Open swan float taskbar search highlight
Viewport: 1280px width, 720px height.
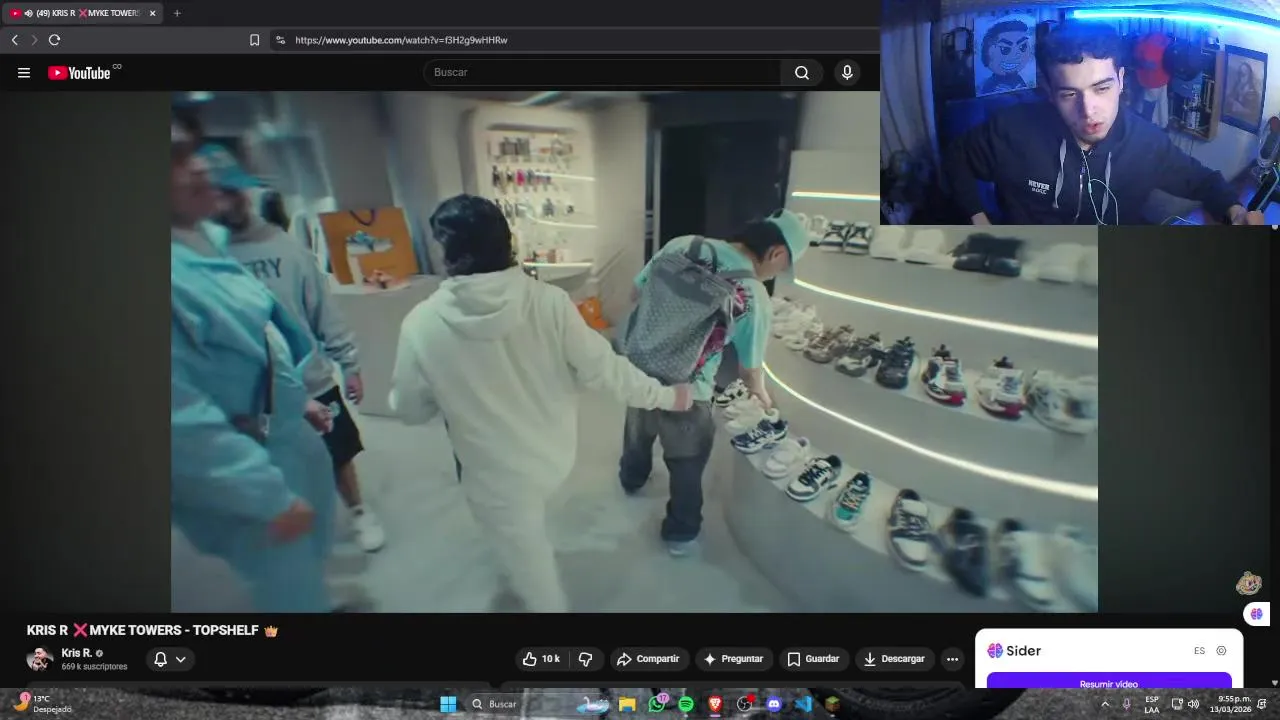coord(592,704)
